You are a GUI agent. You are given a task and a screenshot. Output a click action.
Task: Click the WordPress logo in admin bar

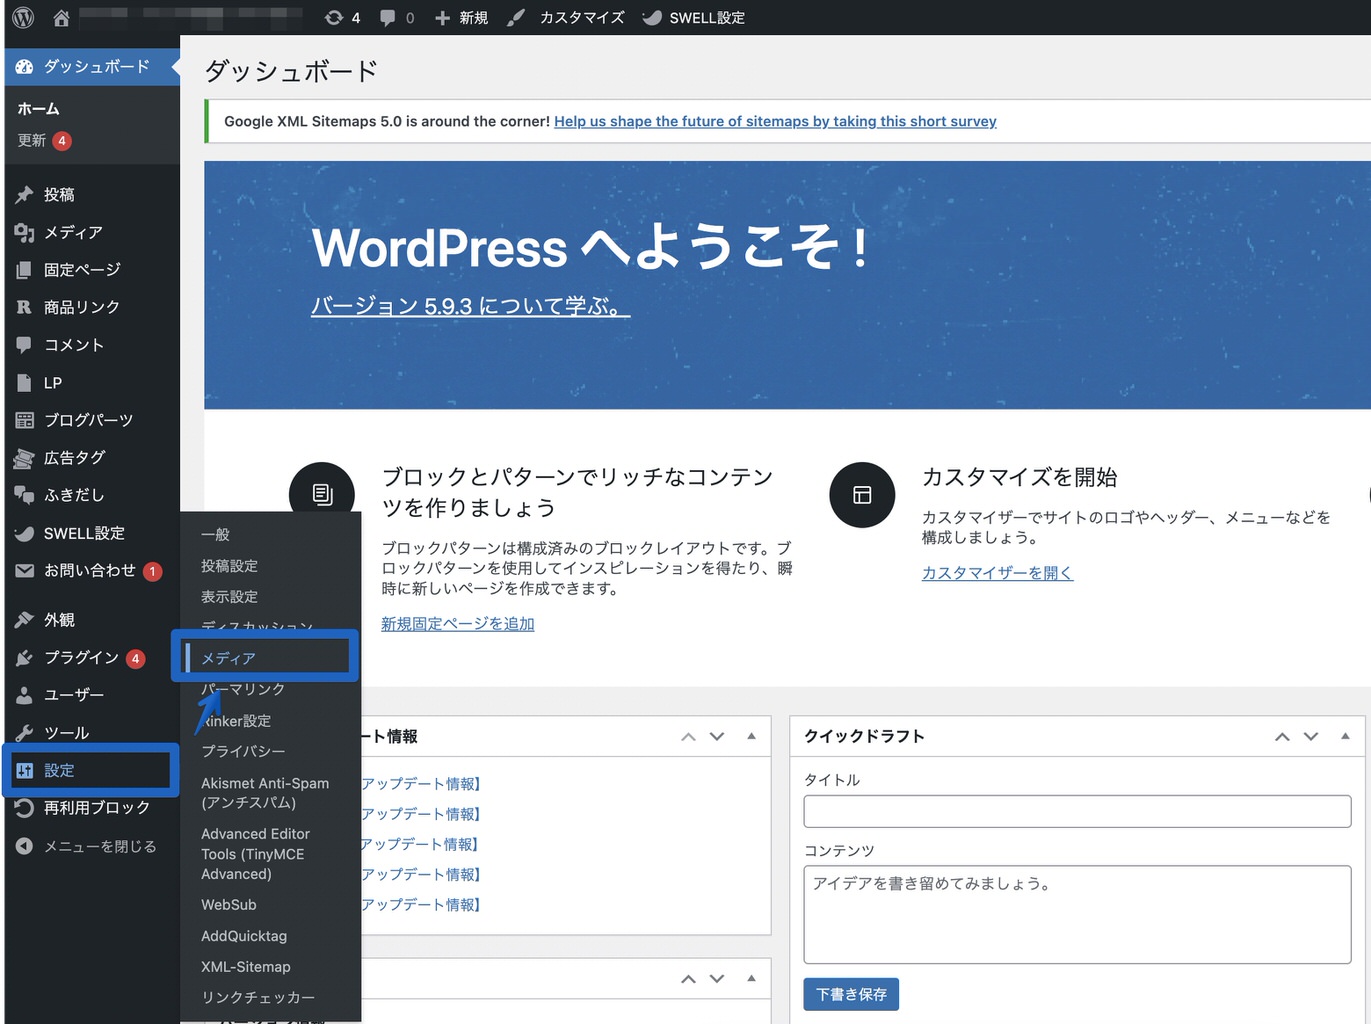coord(23,17)
